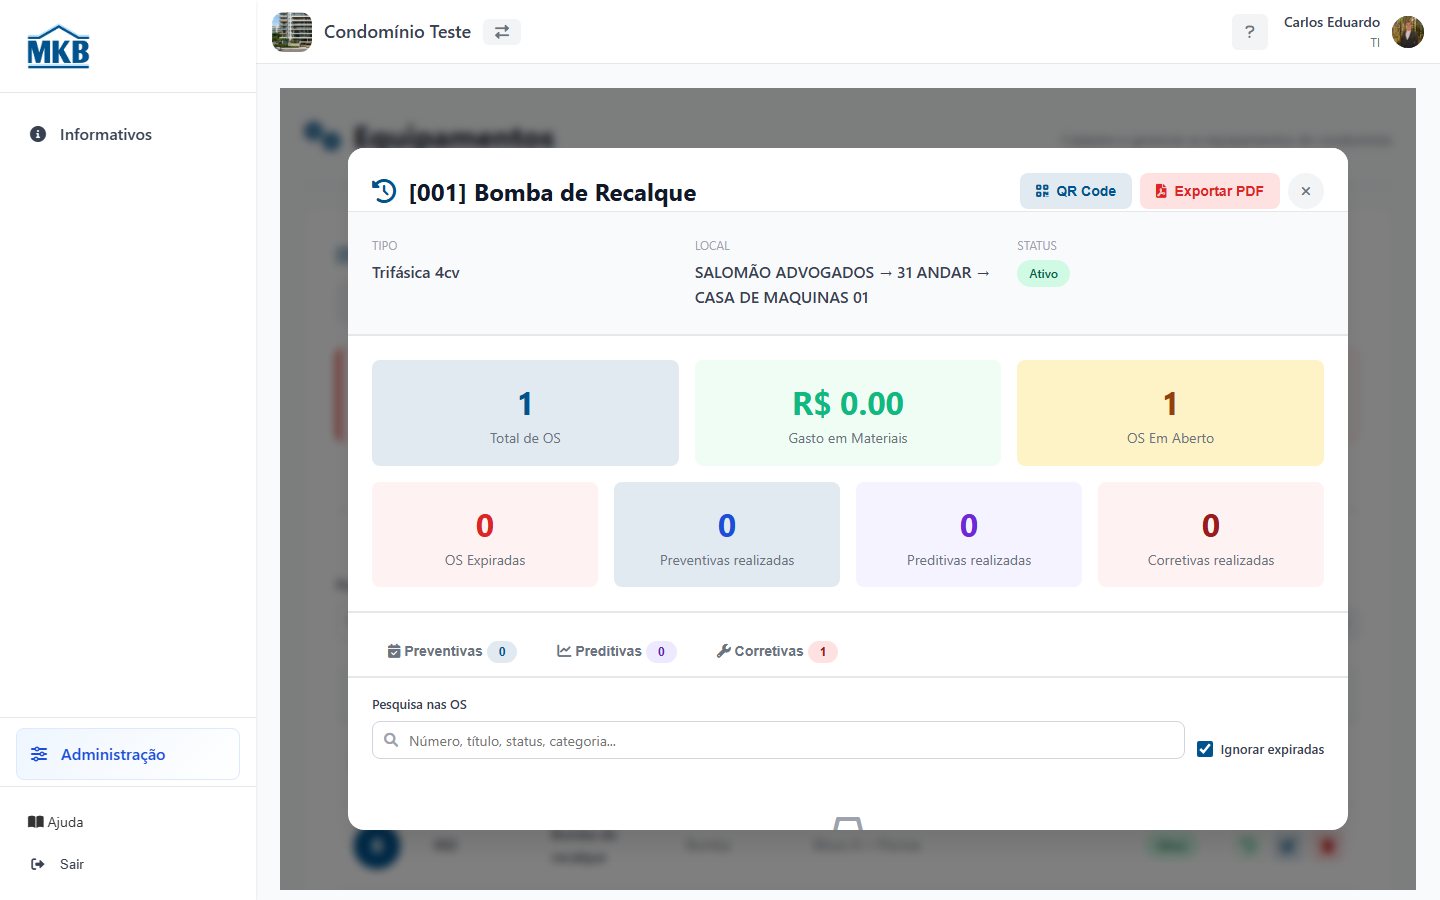1440x900 pixels.
Task: Switch to the Preditivas tab
Action: click(616, 651)
